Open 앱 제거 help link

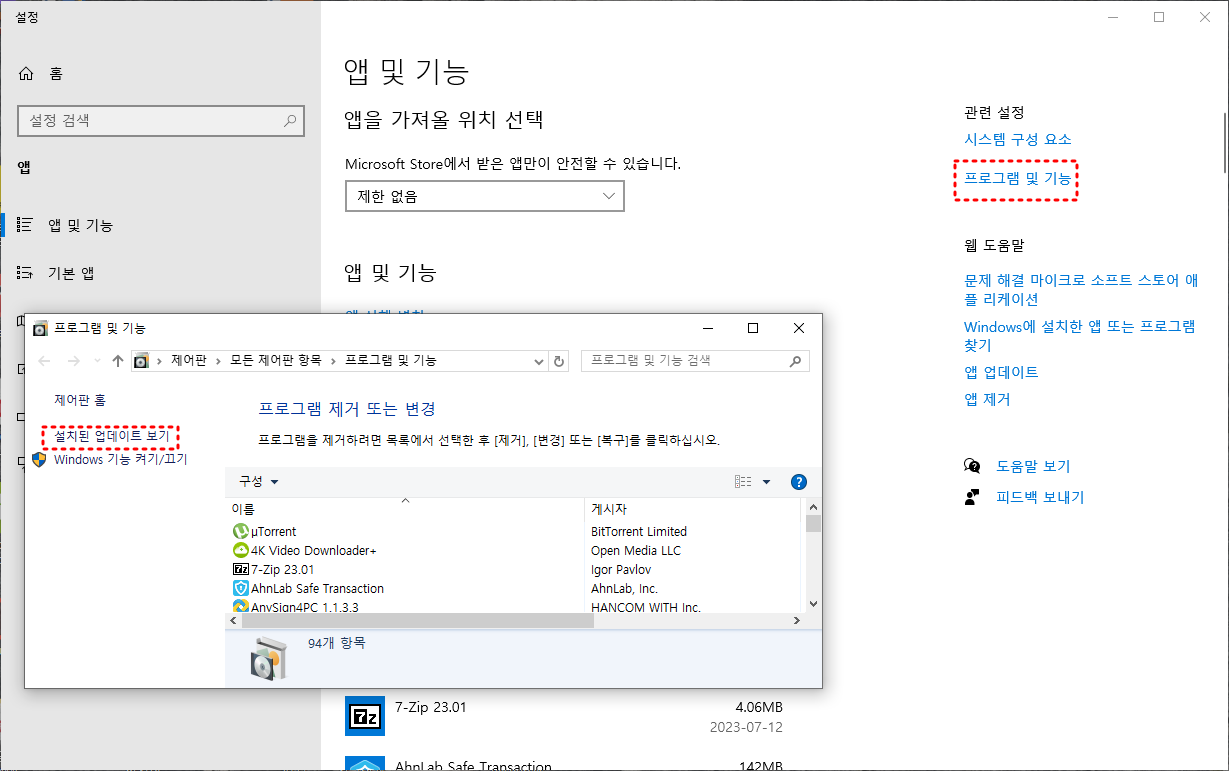point(987,399)
